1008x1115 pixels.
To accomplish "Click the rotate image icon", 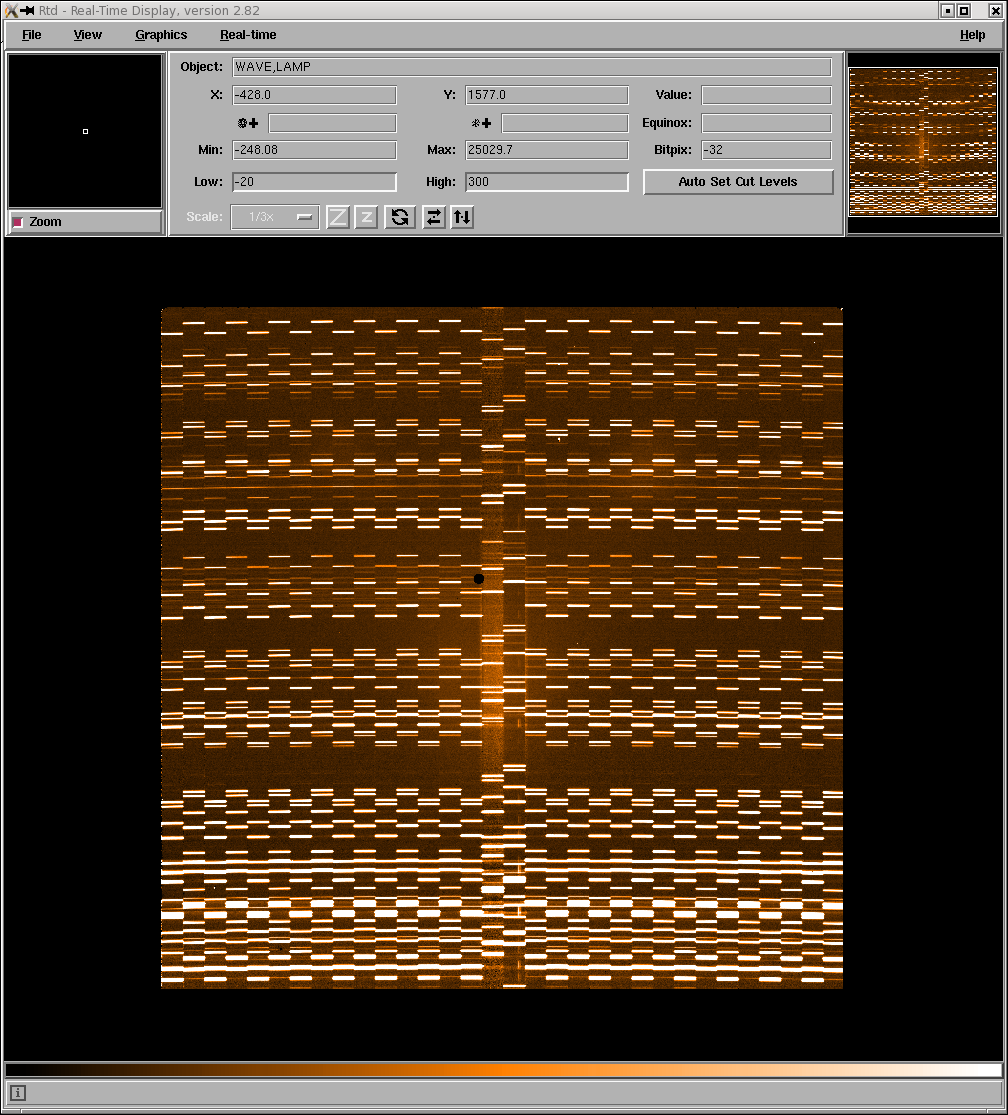I will point(400,217).
